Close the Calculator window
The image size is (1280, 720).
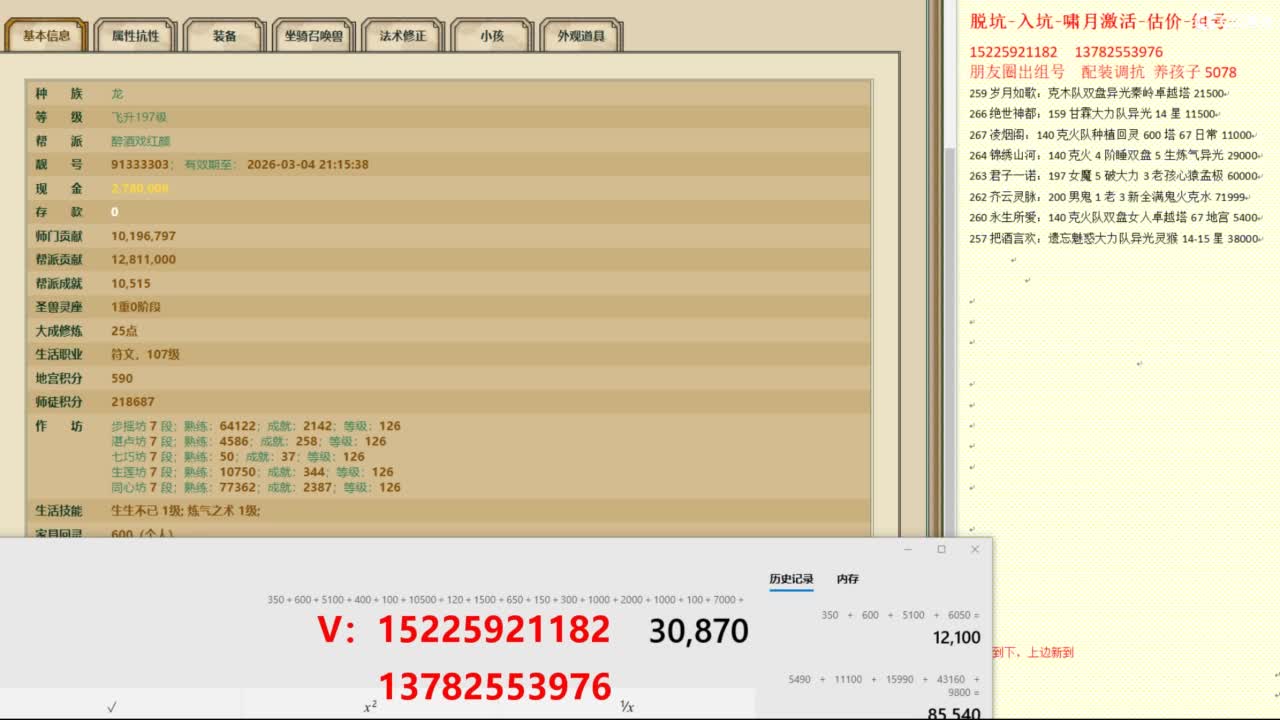(975, 549)
